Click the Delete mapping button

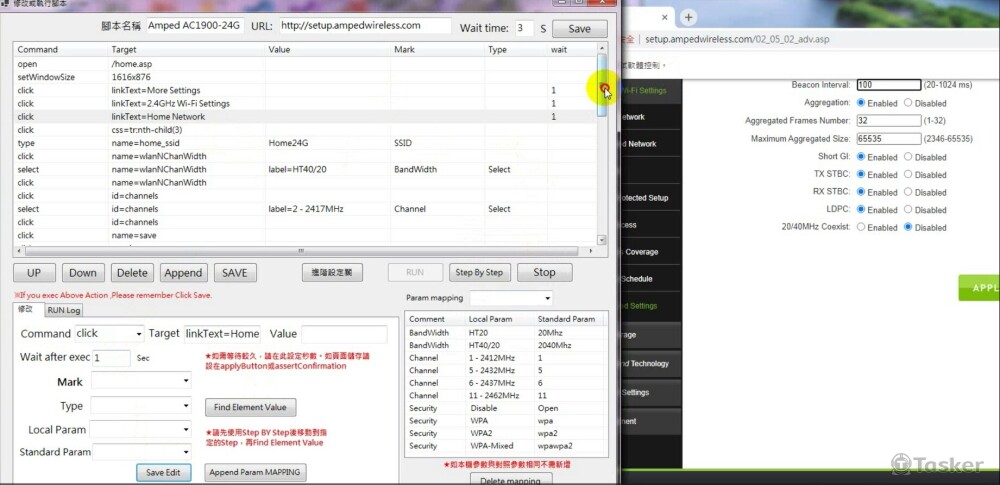(511, 479)
